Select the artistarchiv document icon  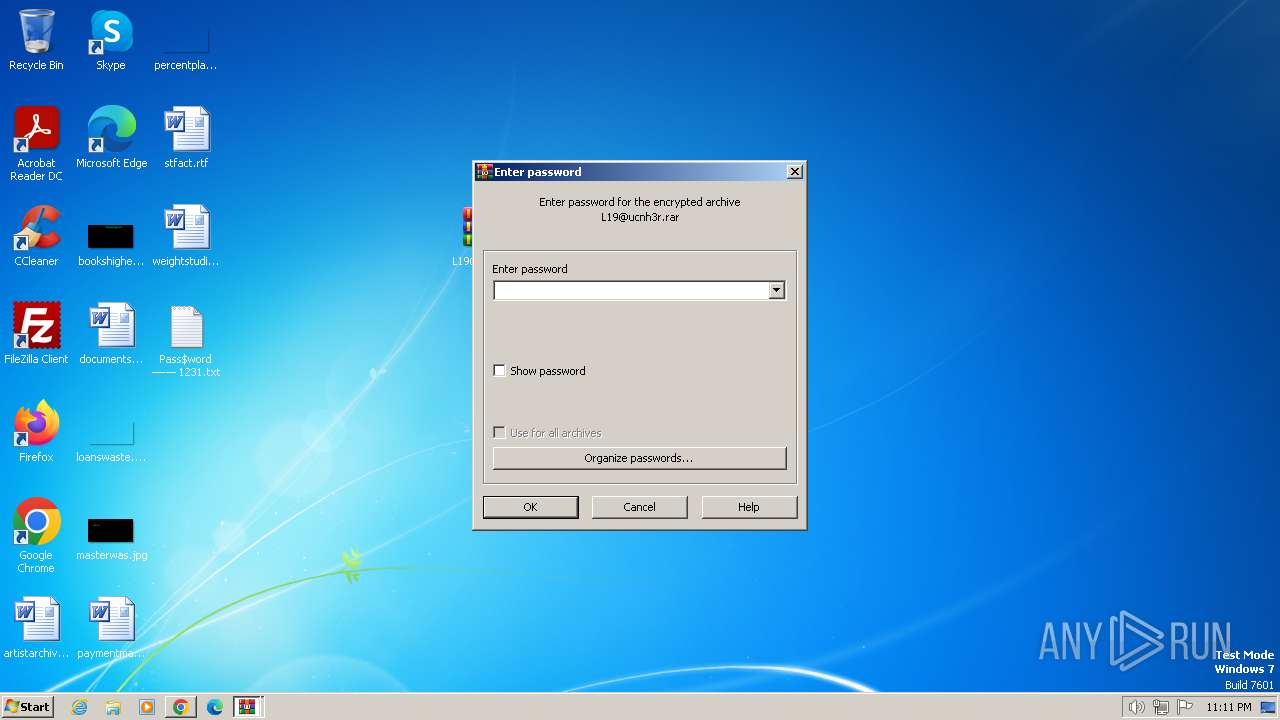pos(36,628)
